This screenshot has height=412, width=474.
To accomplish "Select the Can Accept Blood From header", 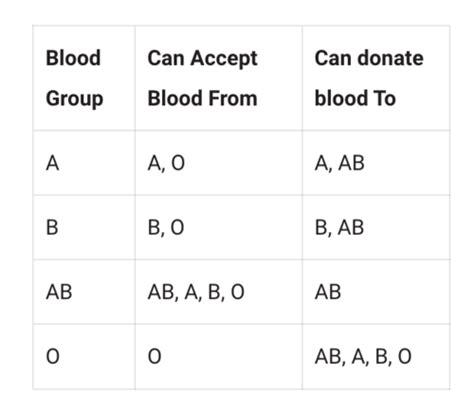I will click(x=219, y=78).
